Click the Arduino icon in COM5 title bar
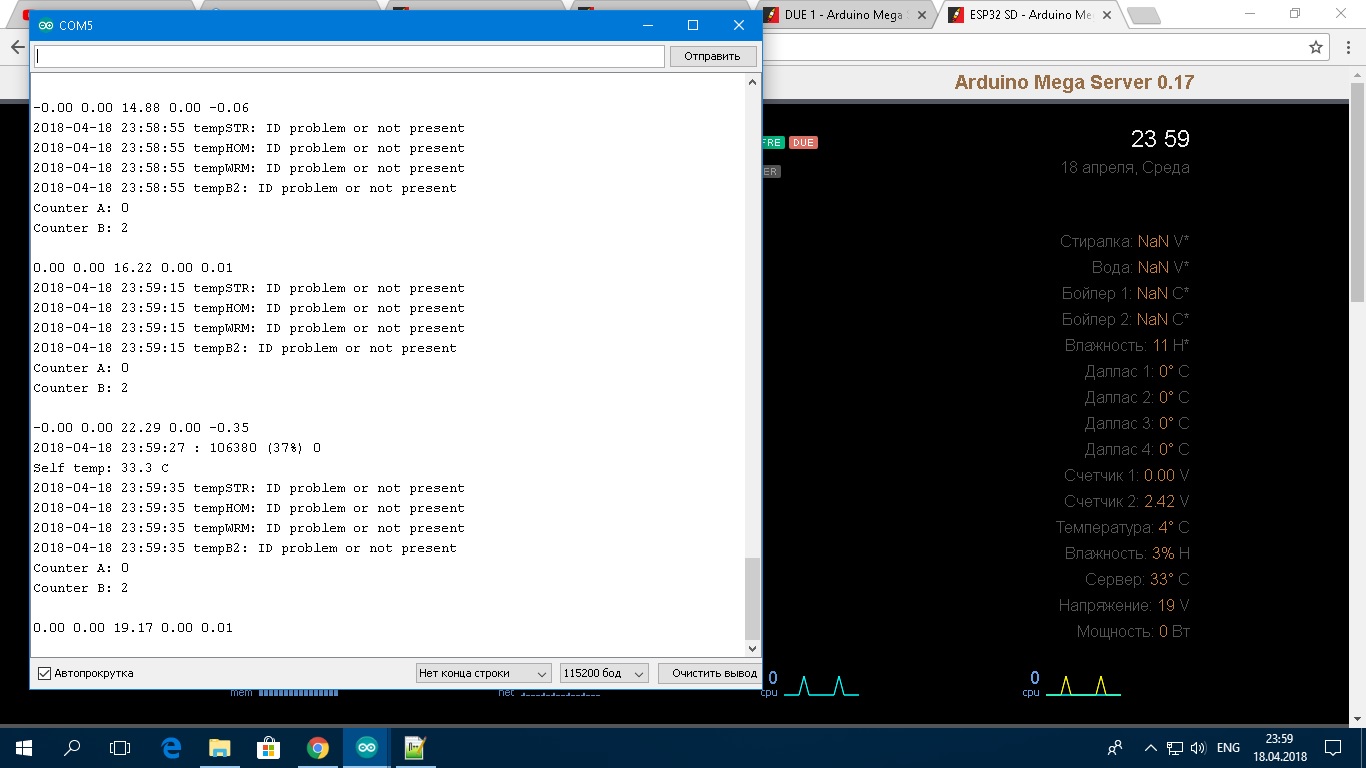Screen dimensions: 1366x768 [x=45, y=25]
